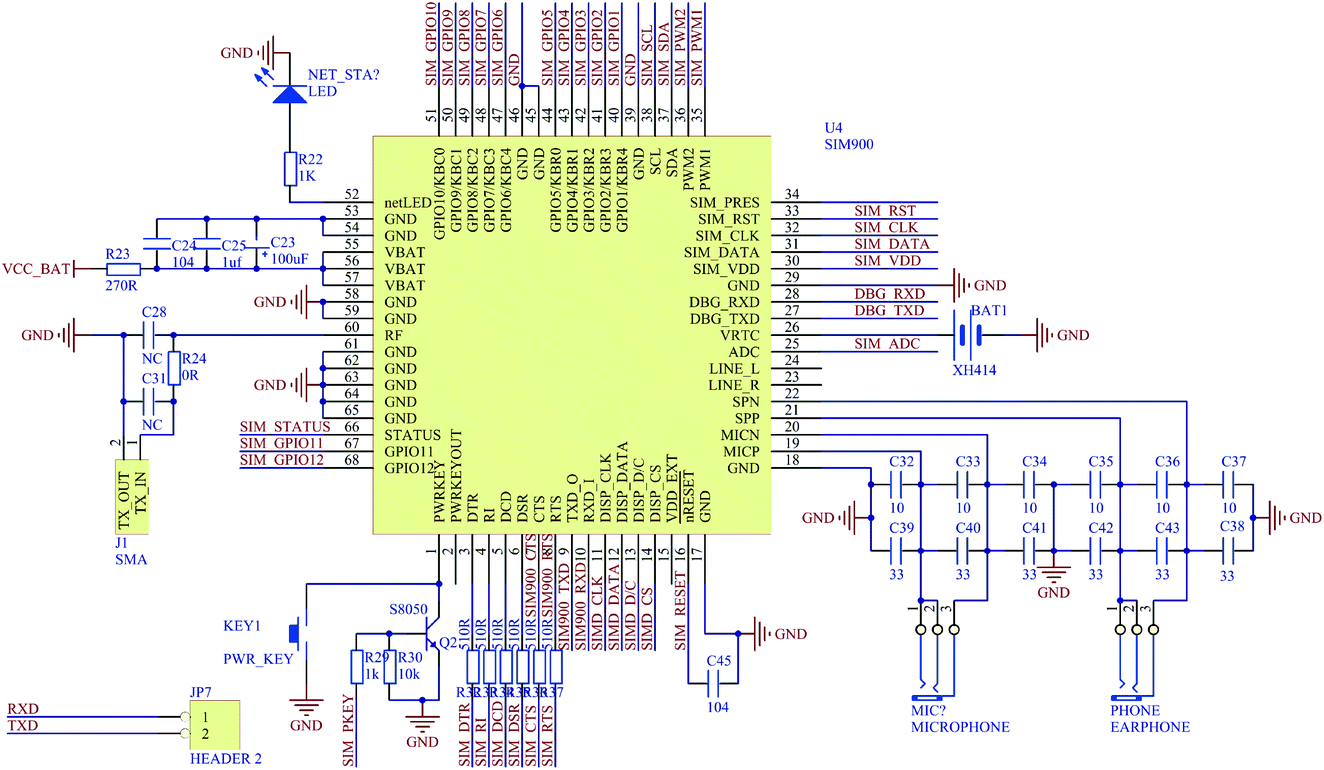The width and height of the screenshot is (1324, 770).
Task: Click resistor R30 10k symbol
Action: (389, 667)
